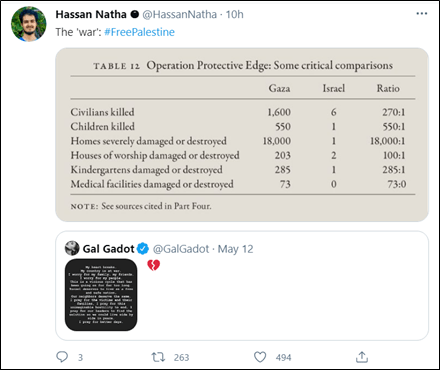Click the Hassan Natha display name
440x370 pixels.
[91, 14]
